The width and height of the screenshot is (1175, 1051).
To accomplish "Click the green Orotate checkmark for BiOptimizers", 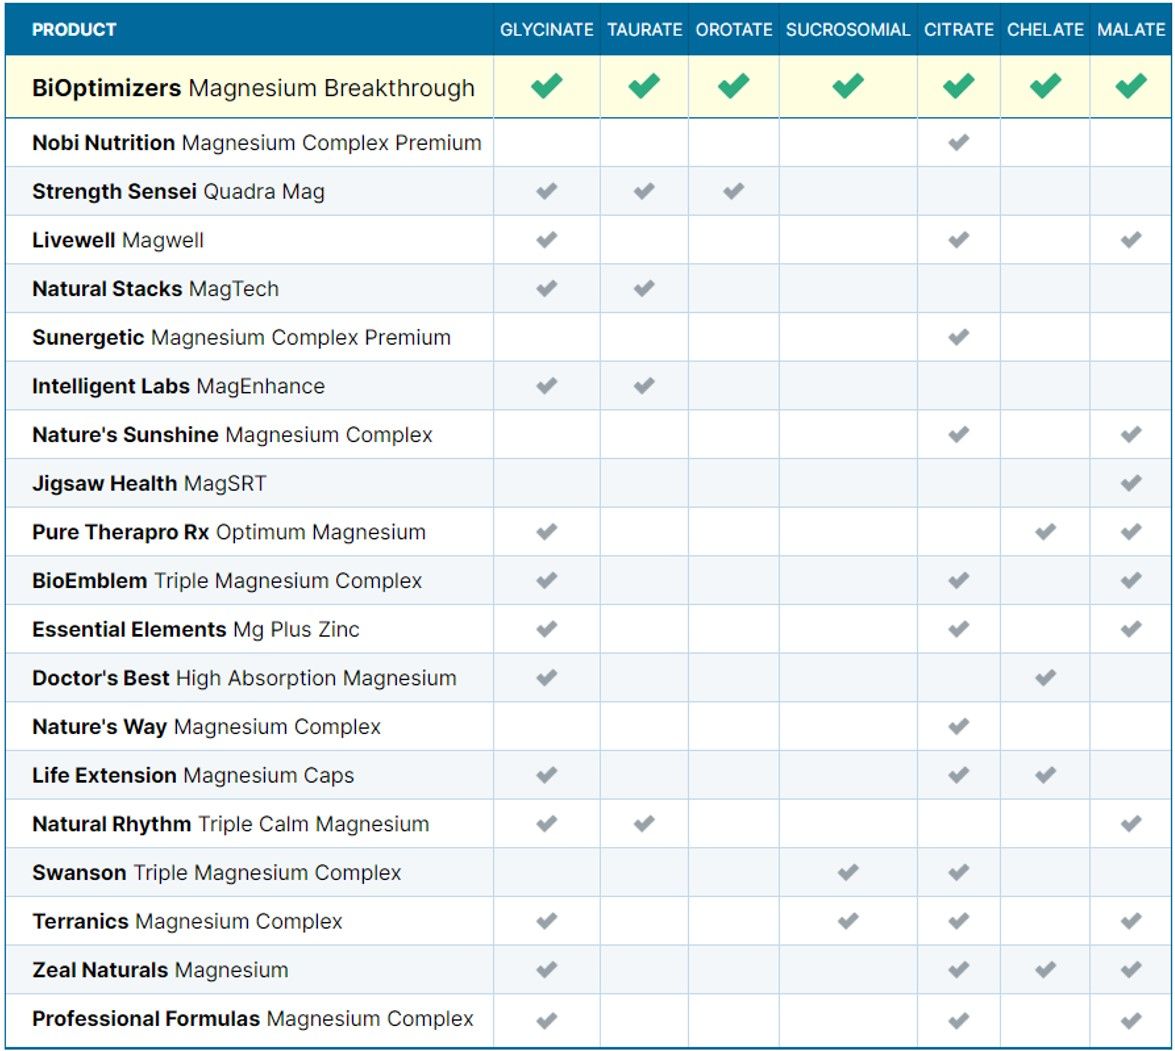I will pos(733,86).
